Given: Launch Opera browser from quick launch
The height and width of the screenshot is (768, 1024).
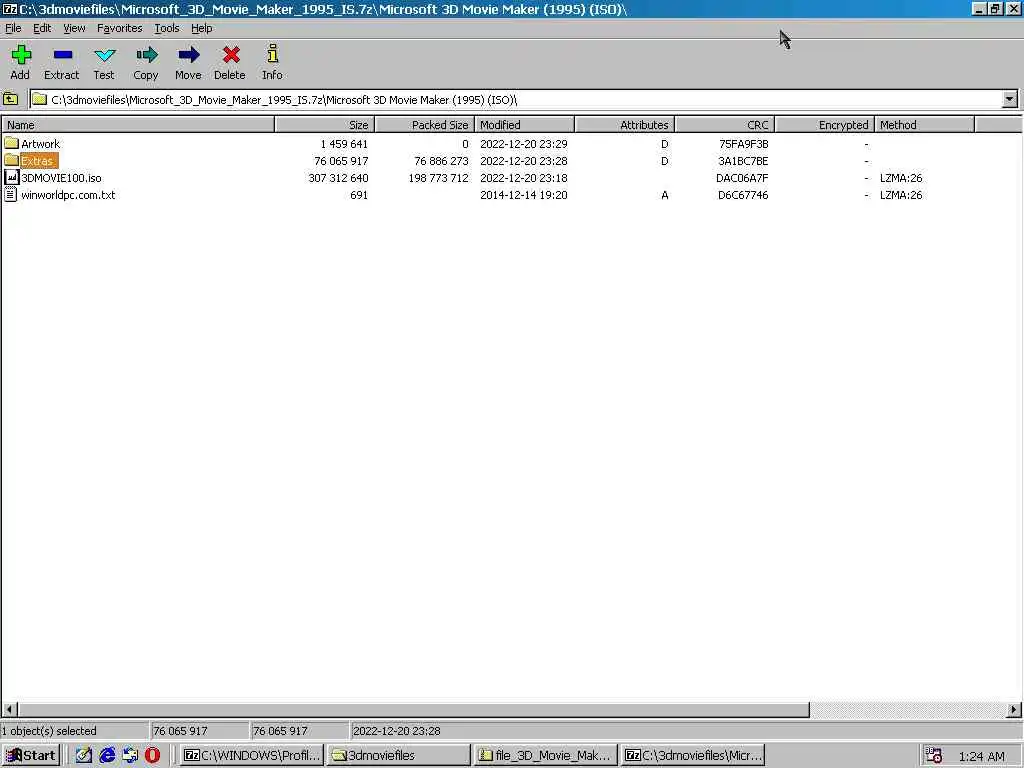Looking at the screenshot, I should pyautogui.click(x=152, y=755).
